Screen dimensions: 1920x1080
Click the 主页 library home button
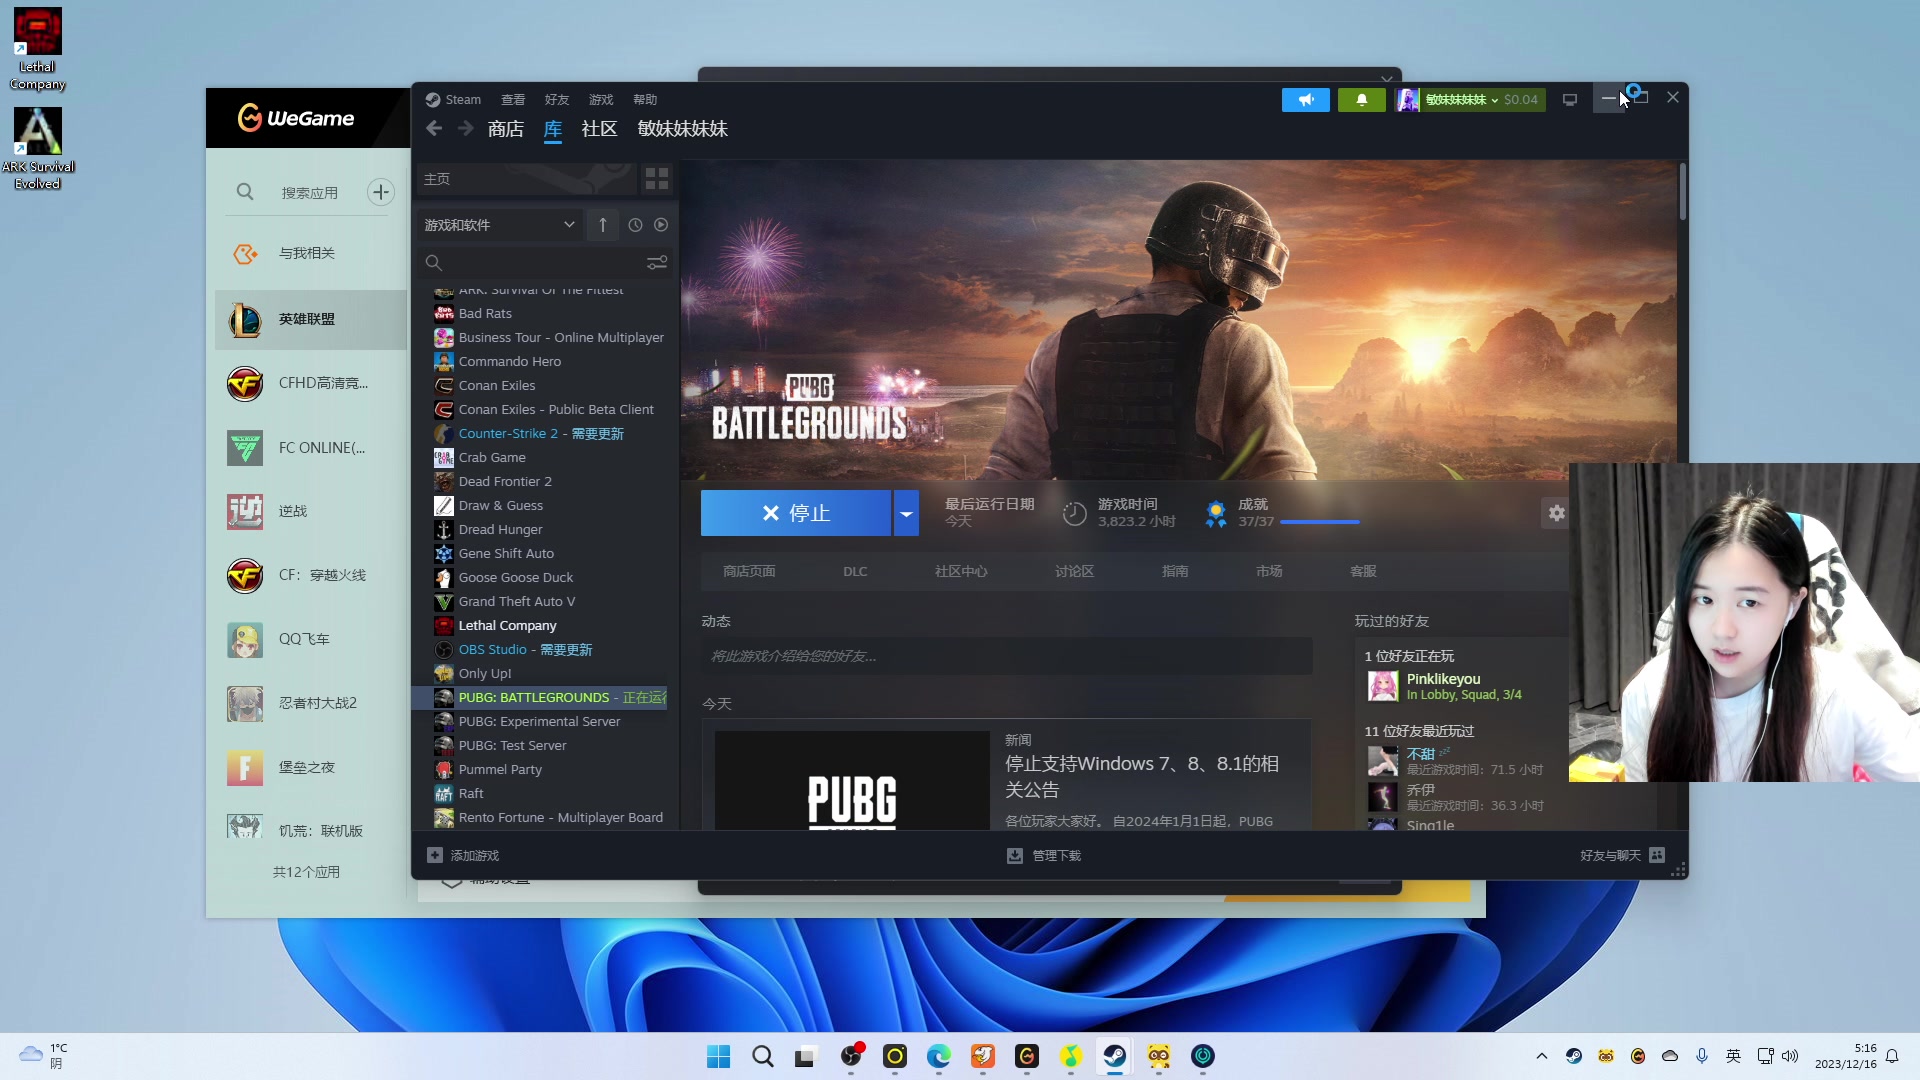click(x=527, y=179)
